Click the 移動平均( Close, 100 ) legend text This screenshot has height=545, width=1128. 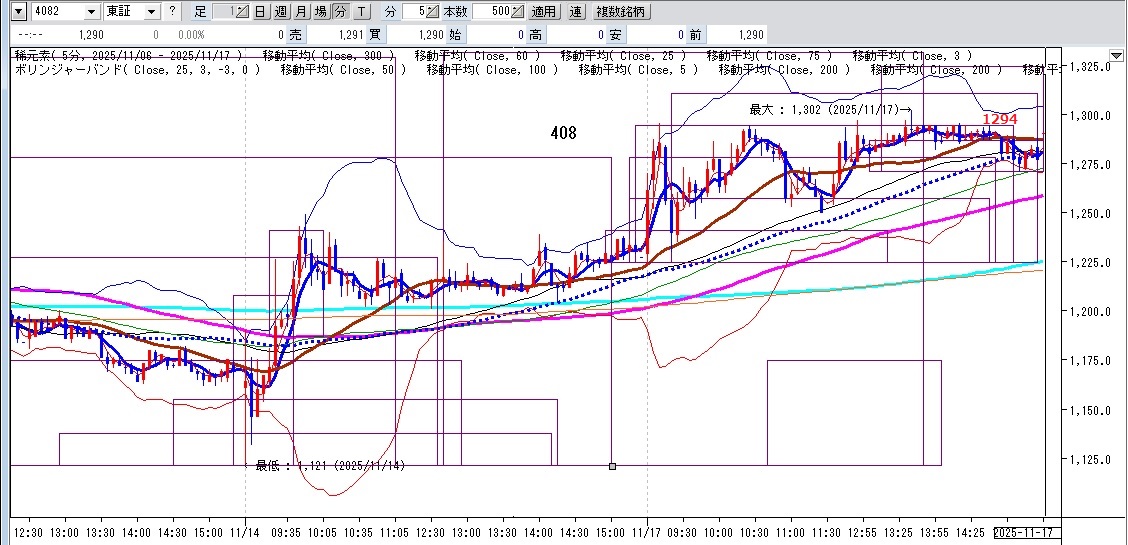pos(492,70)
